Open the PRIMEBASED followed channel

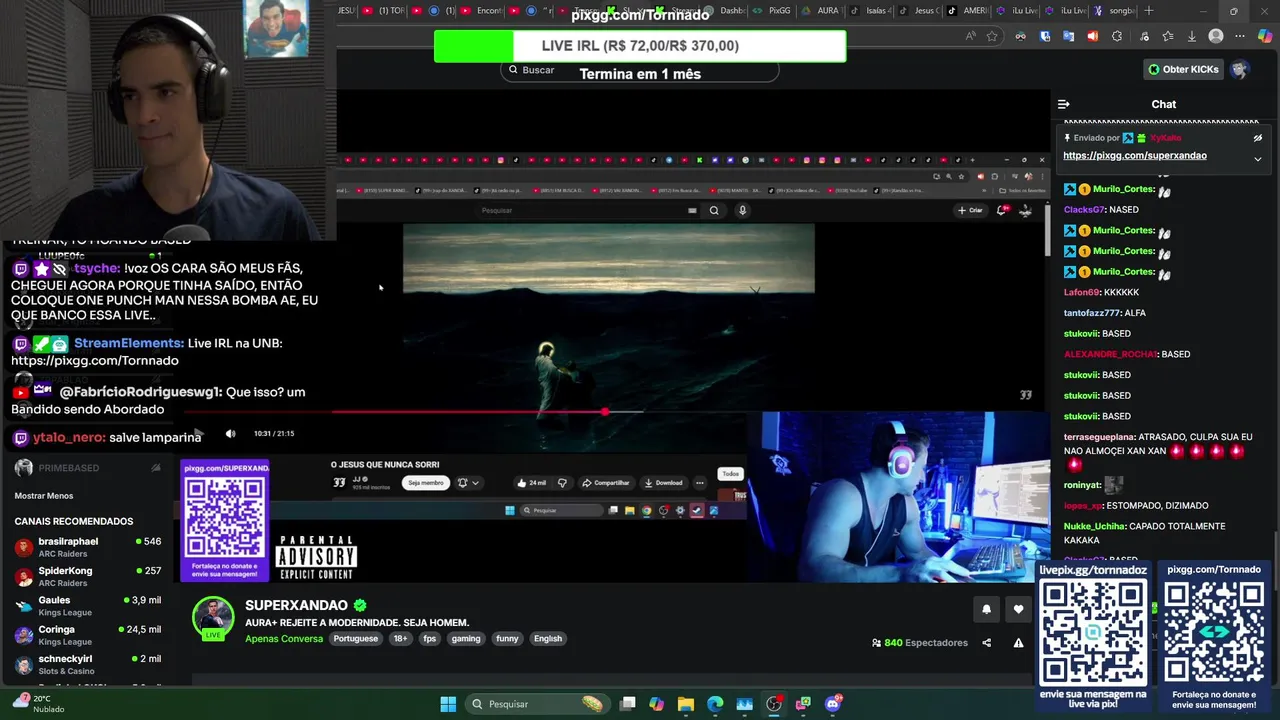pyautogui.click(x=87, y=468)
